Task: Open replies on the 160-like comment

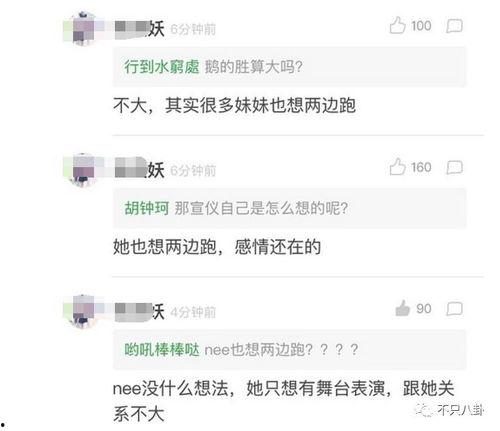Action: (x=454, y=167)
